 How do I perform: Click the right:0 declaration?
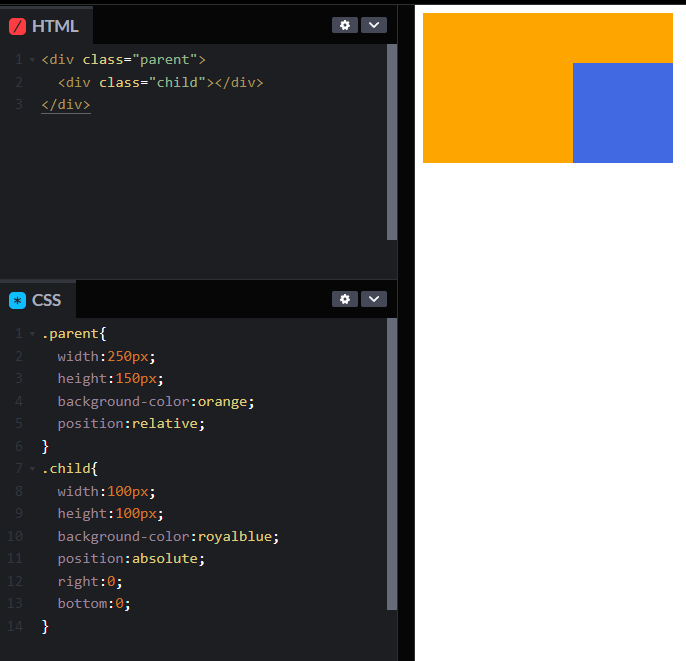(90, 581)
